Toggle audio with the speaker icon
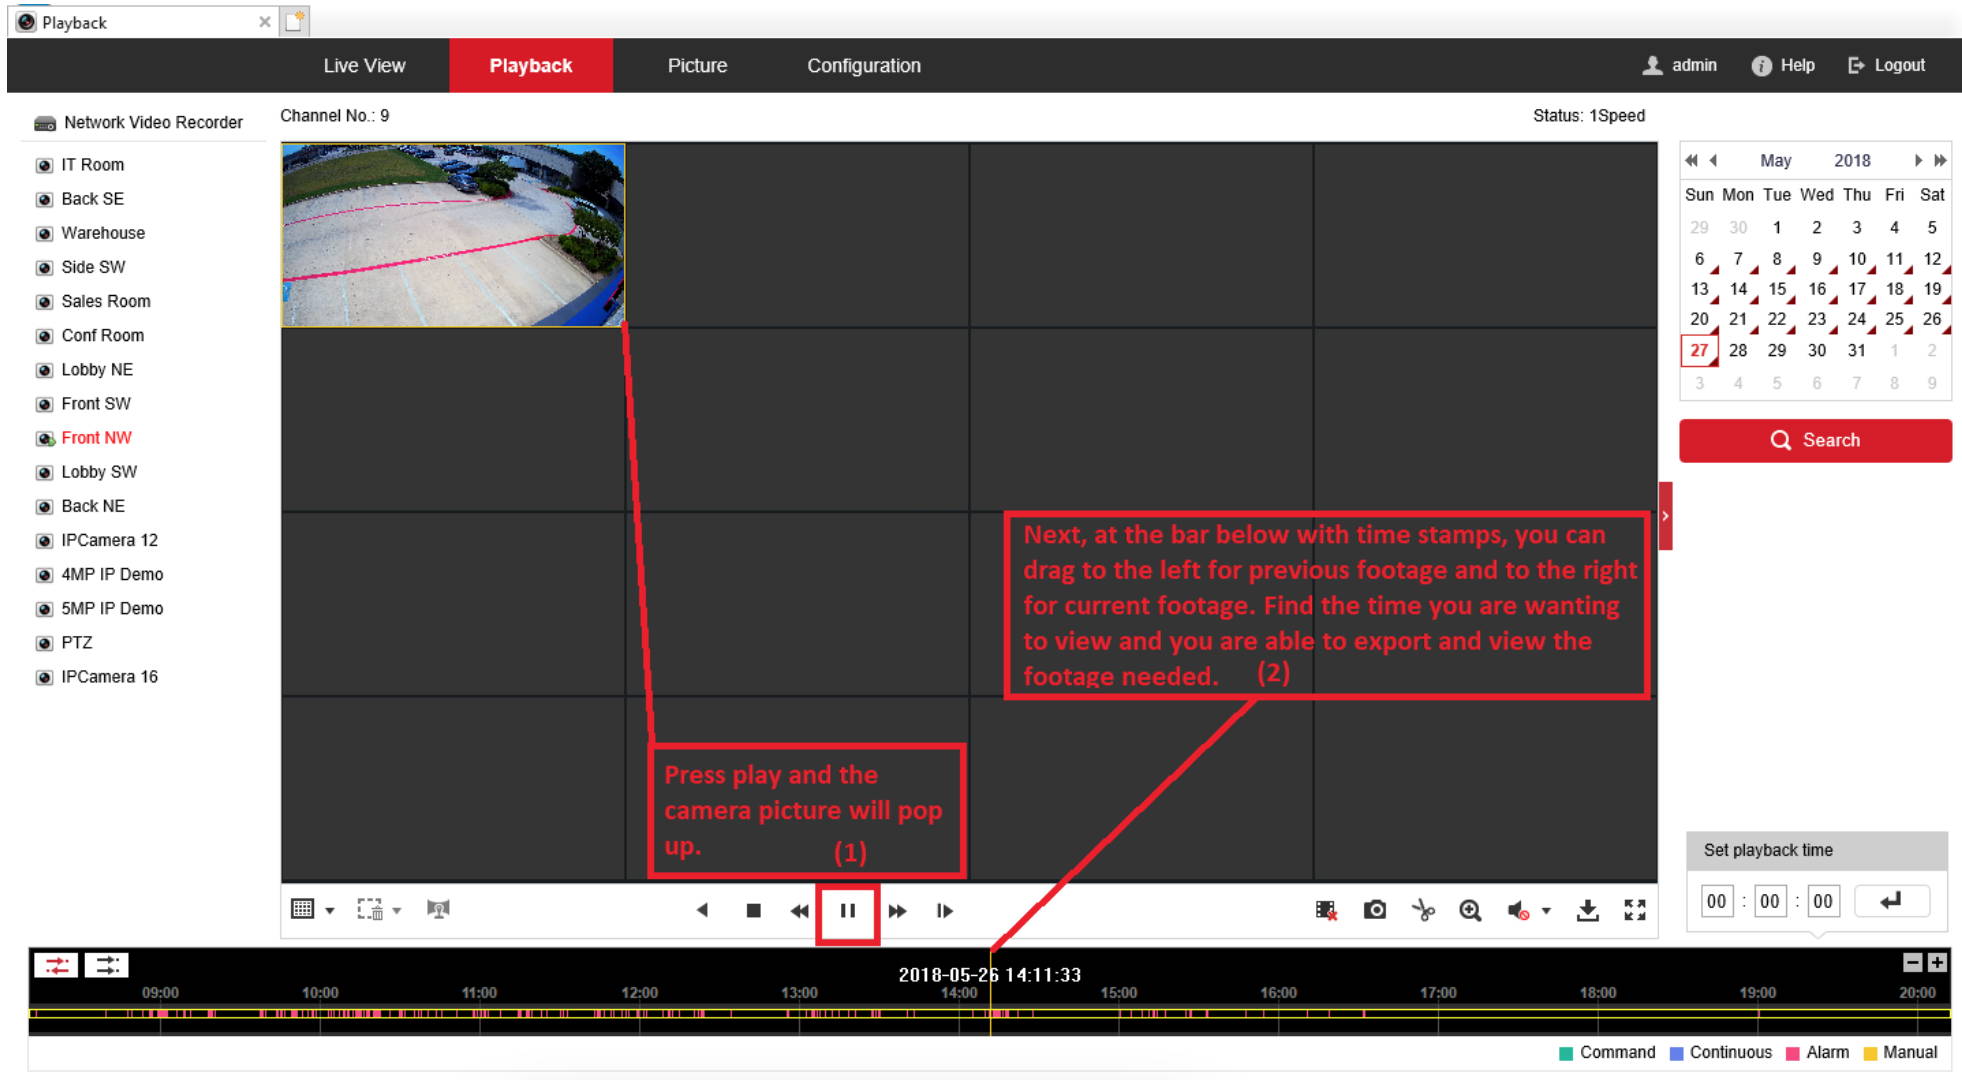This screenshot has height=1080, width=1962. 1518,910
